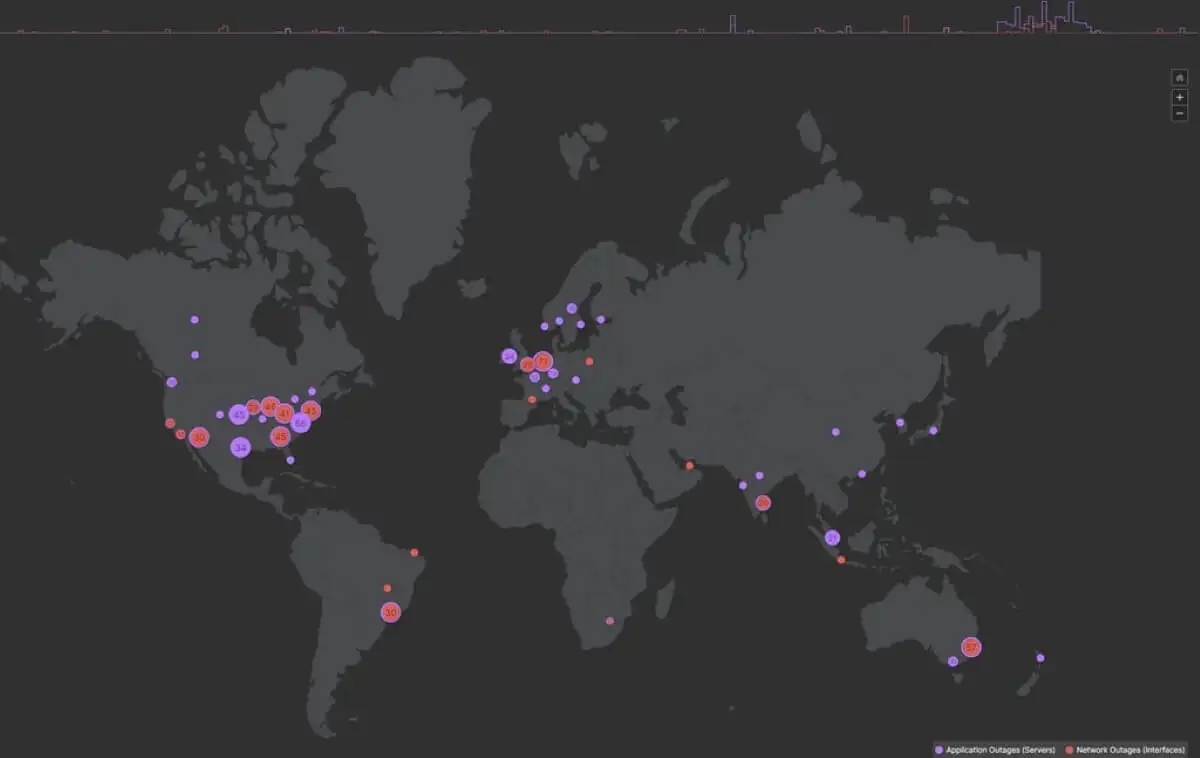Screen dimensions: 1200x758
Task: Select the red 30 cluster in Brazil
Action: pos(391,612)
